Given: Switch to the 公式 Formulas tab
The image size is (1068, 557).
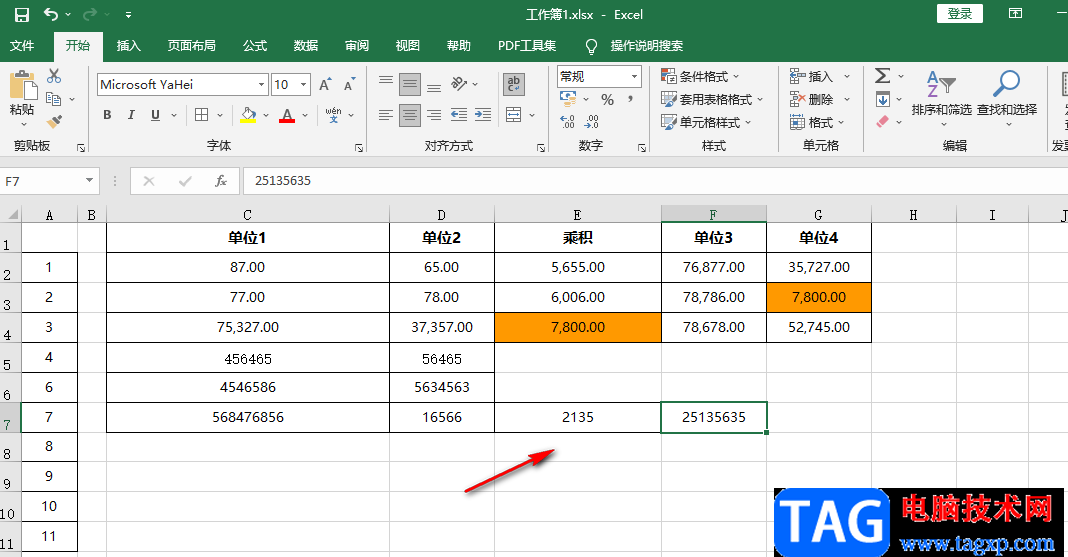Looking at the screenshot, I should click(x=255, y=46).
